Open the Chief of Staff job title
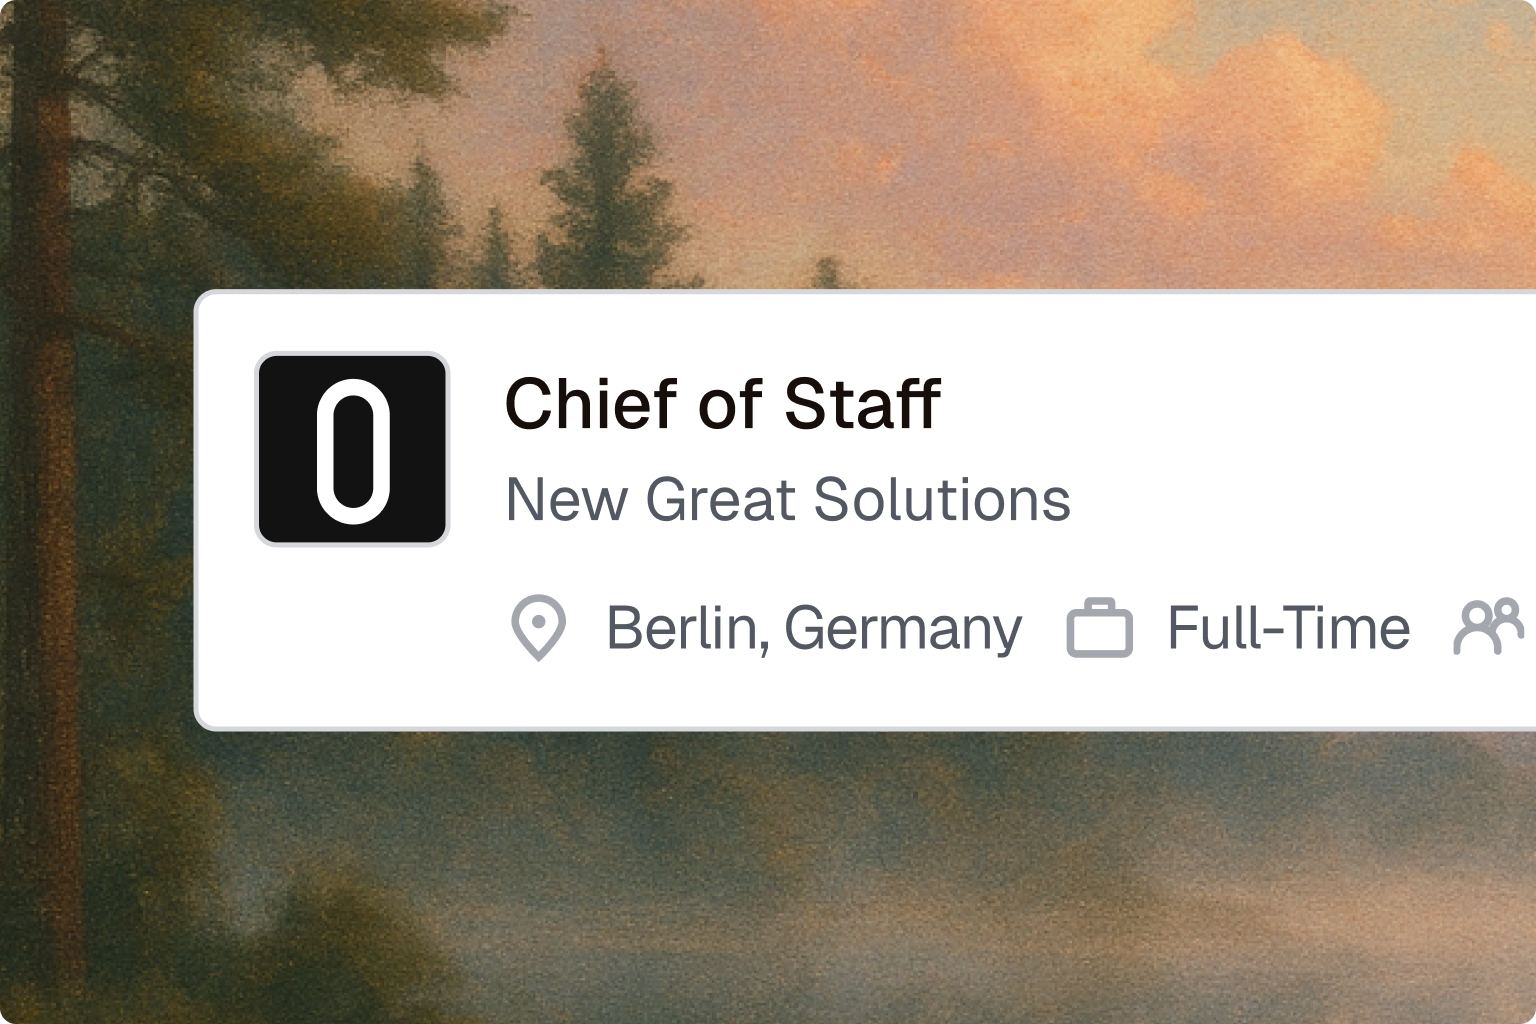This screenshot has height=1024, width=1536. [x=722, y=404]
